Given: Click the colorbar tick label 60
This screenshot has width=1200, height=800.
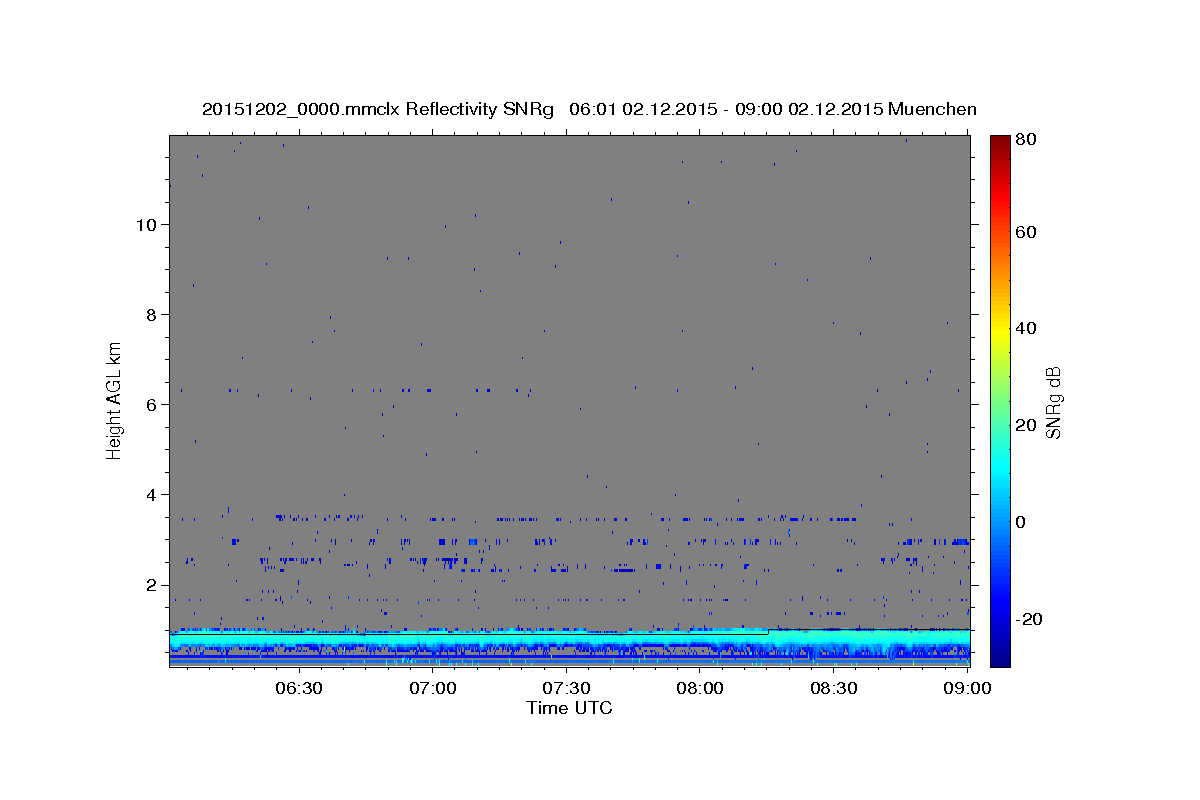Looking at the screenshot, I should point(1028,232).
